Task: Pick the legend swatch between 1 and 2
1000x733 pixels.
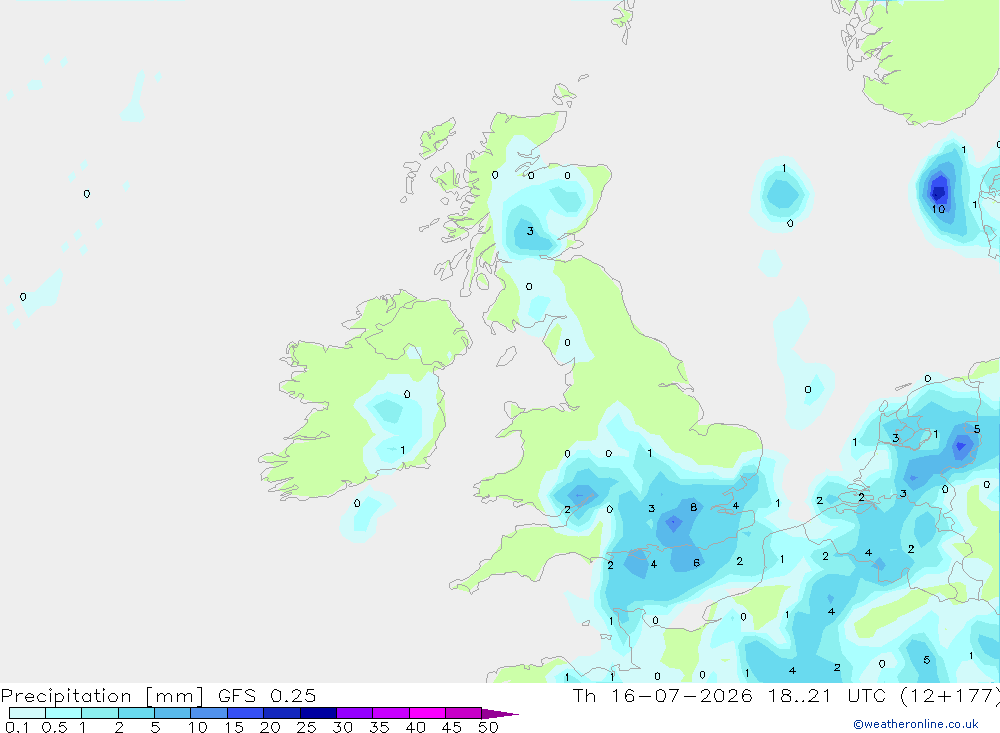Action: pyautogui.click(x=100, y=713)
